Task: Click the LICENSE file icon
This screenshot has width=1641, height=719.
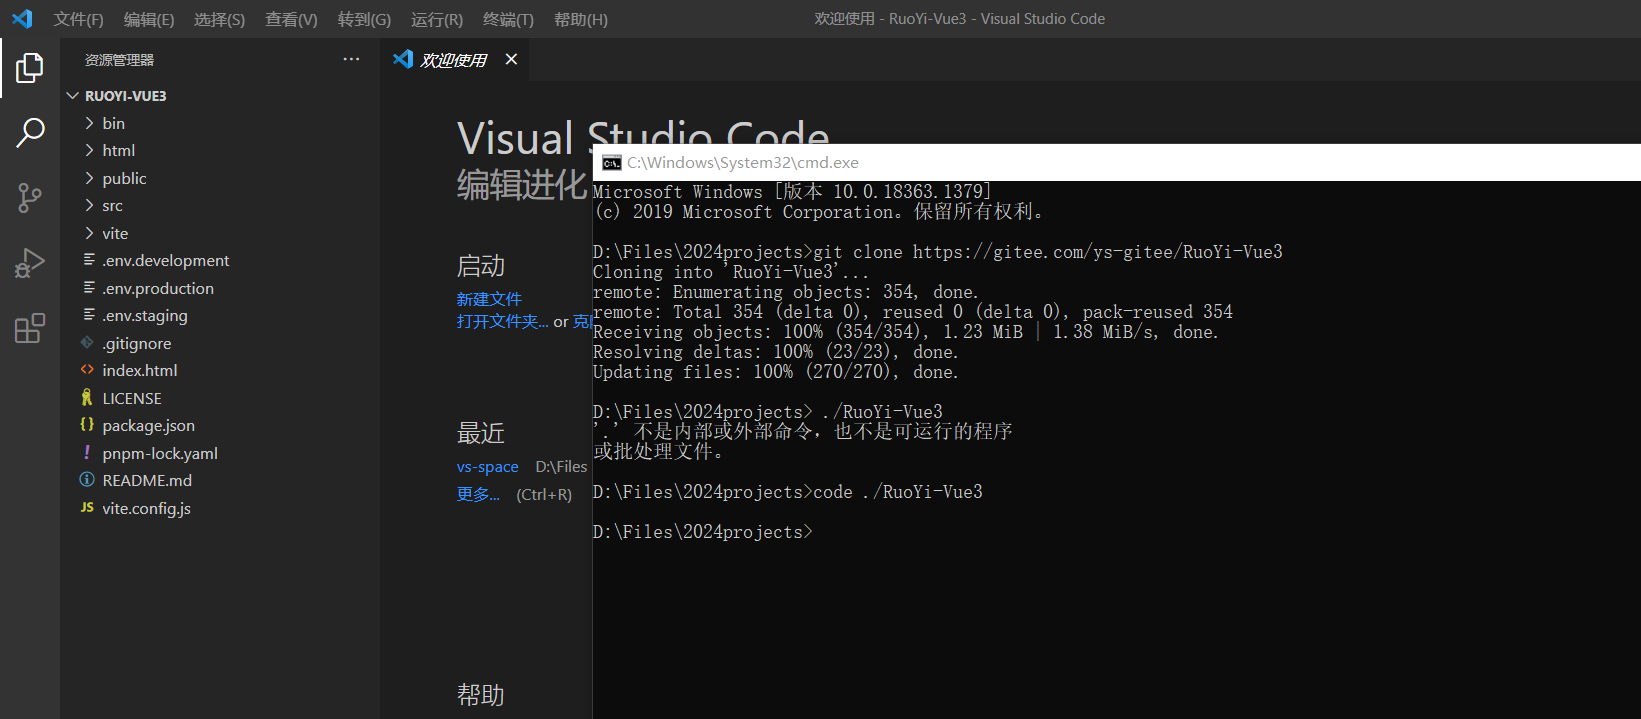Action: point(88,398)
